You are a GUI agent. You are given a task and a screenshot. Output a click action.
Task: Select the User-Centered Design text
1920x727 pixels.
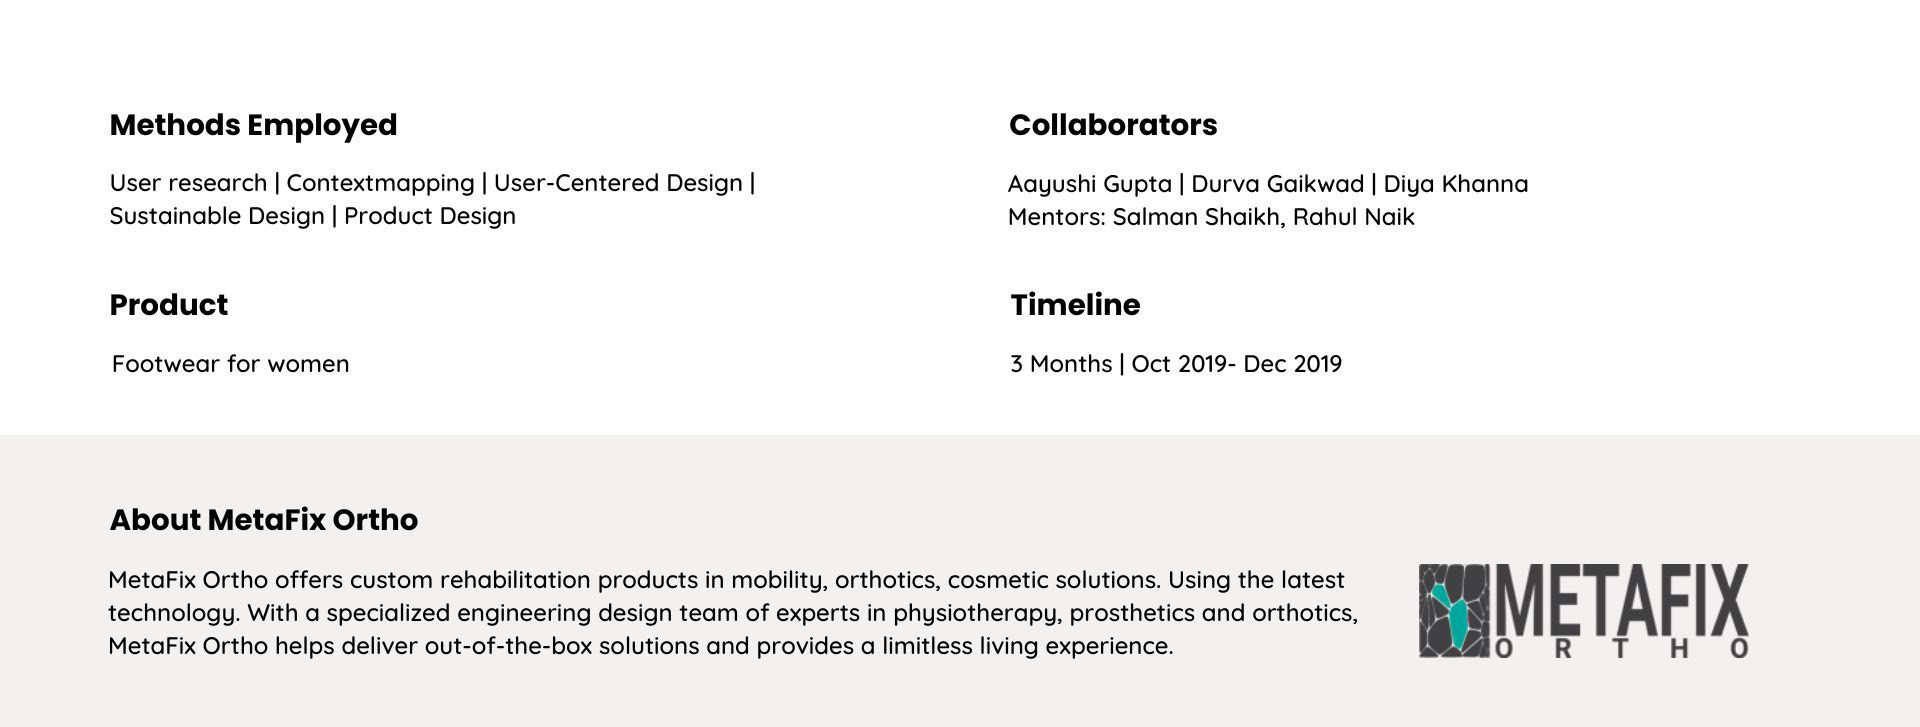pos(618,183)
